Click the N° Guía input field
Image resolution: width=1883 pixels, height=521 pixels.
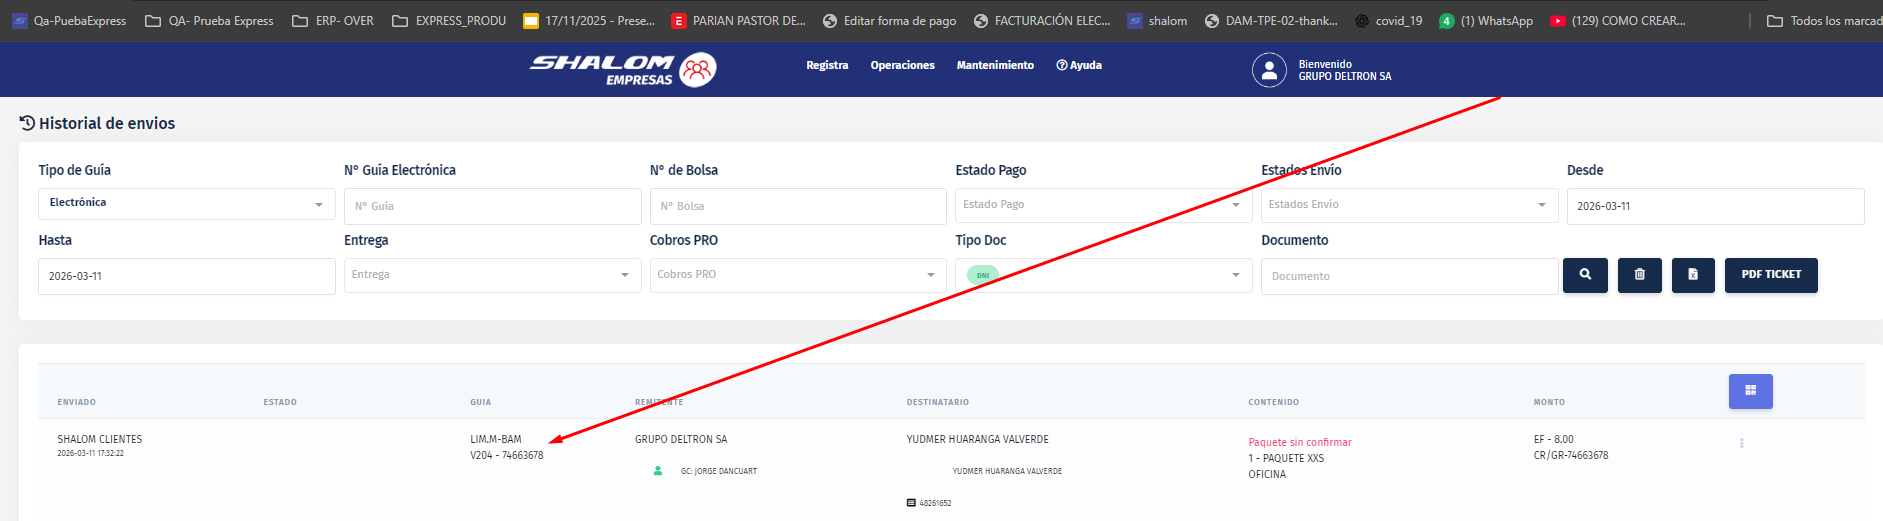click(491, 206)
